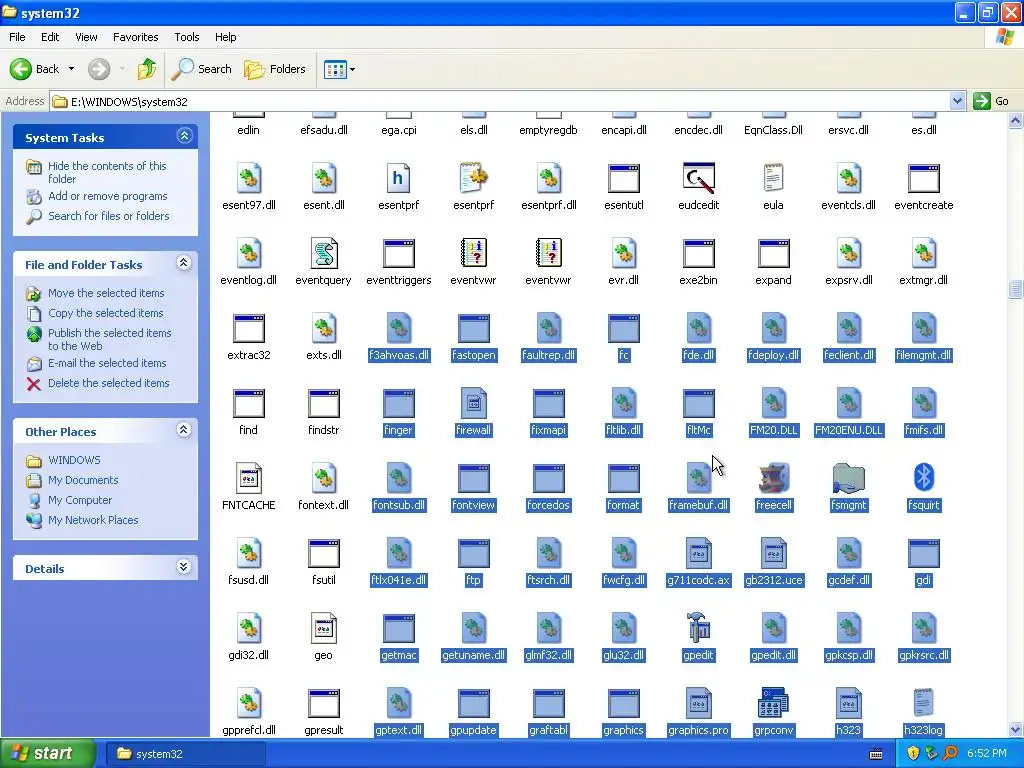Click the vertical scrollbar up arrow

click(1016, 120)
